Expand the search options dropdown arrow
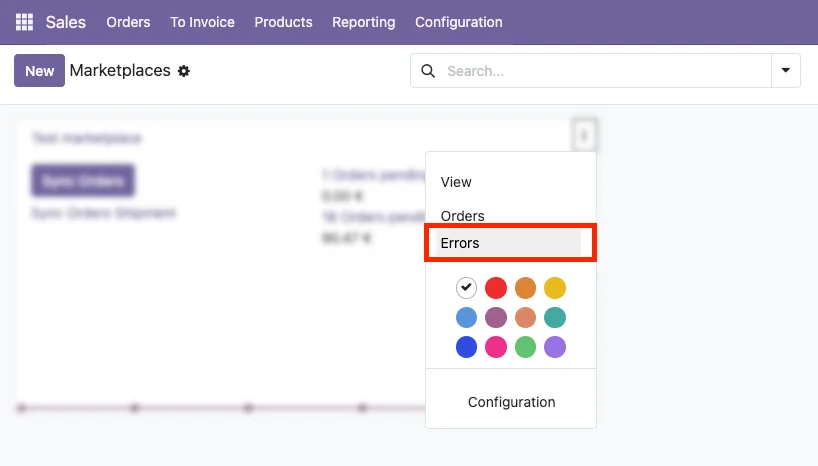Screen dimensions: 818x466 [x=785, y=71]
